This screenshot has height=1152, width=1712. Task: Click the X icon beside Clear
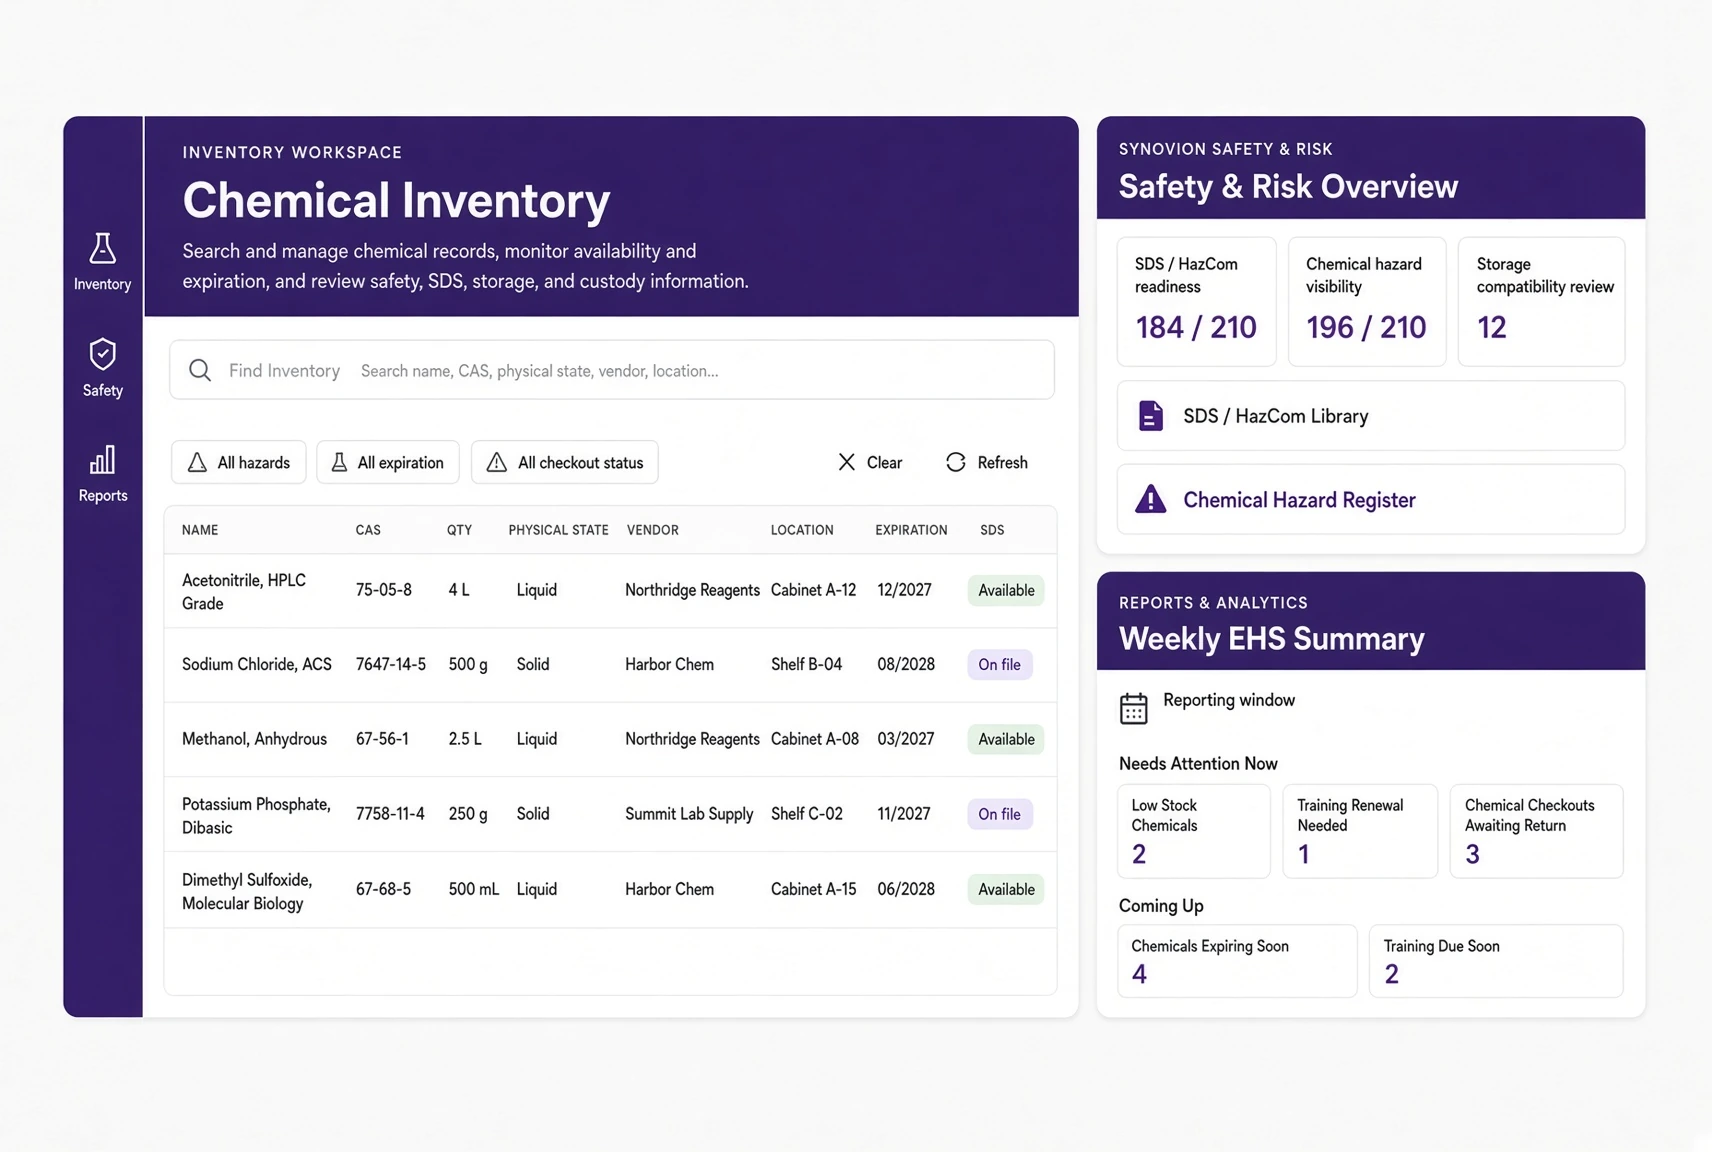(x=847, y=462)
